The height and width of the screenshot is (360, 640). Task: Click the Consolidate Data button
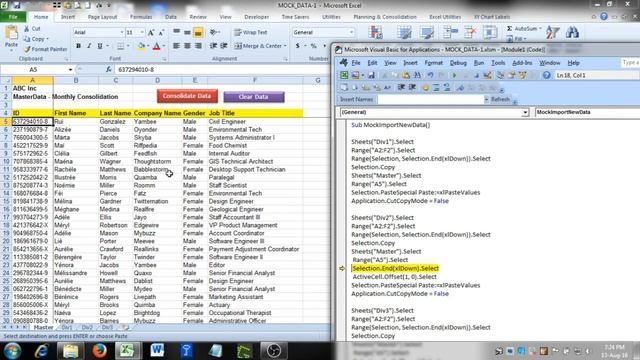pos(187,96)
